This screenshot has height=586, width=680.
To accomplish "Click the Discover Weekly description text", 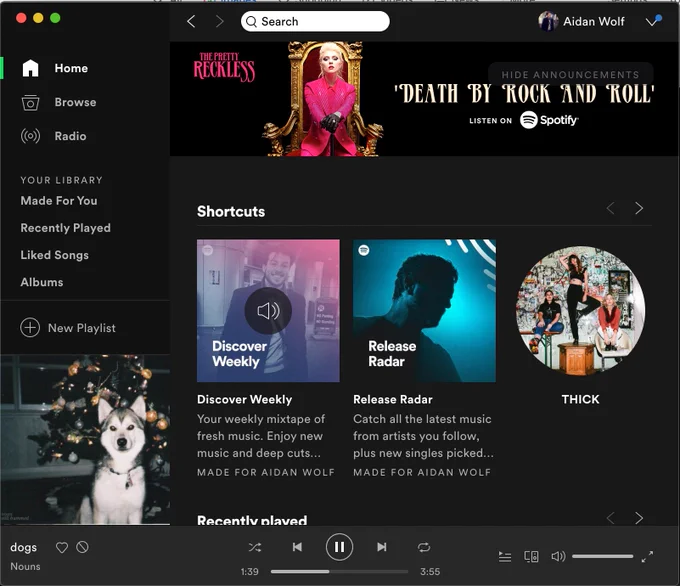I will pyautogui.click(x=261, y=436).
